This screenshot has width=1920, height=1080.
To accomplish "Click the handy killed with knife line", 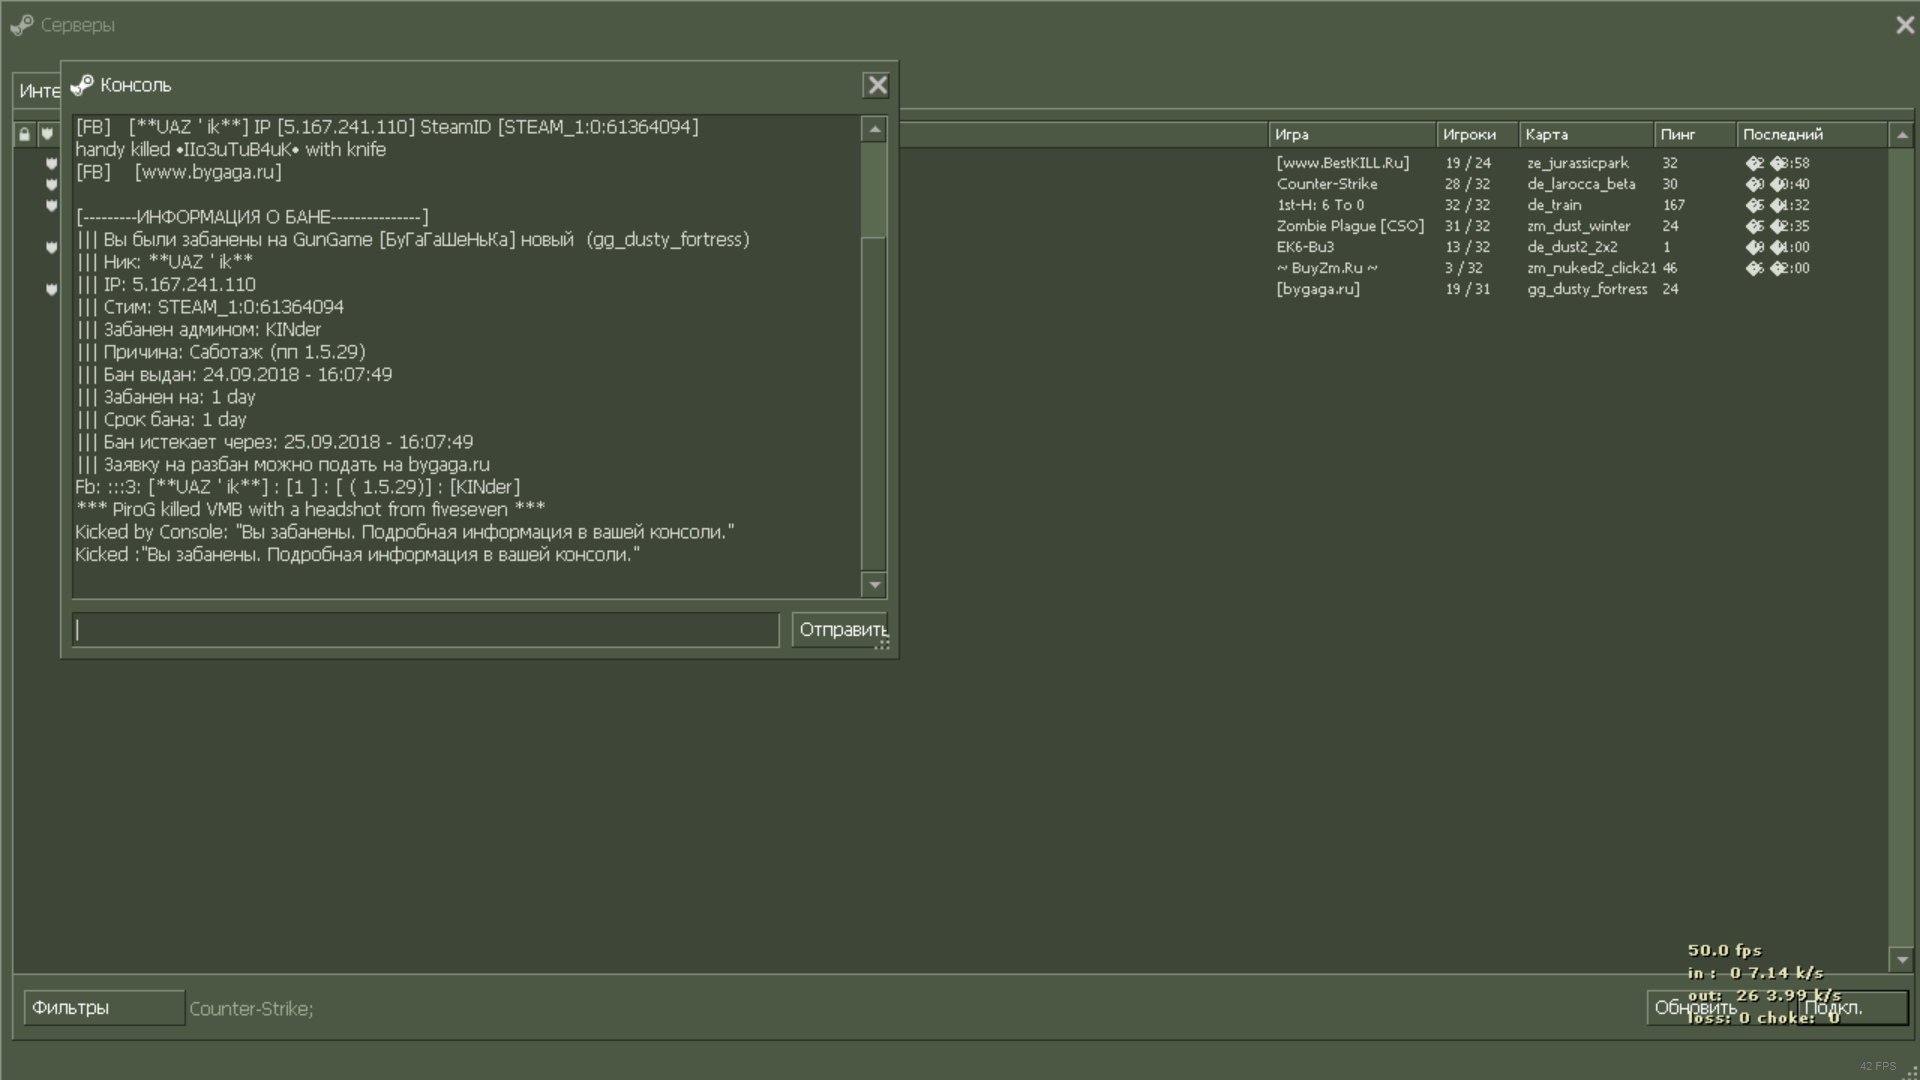I will click(x=231, y=150).
